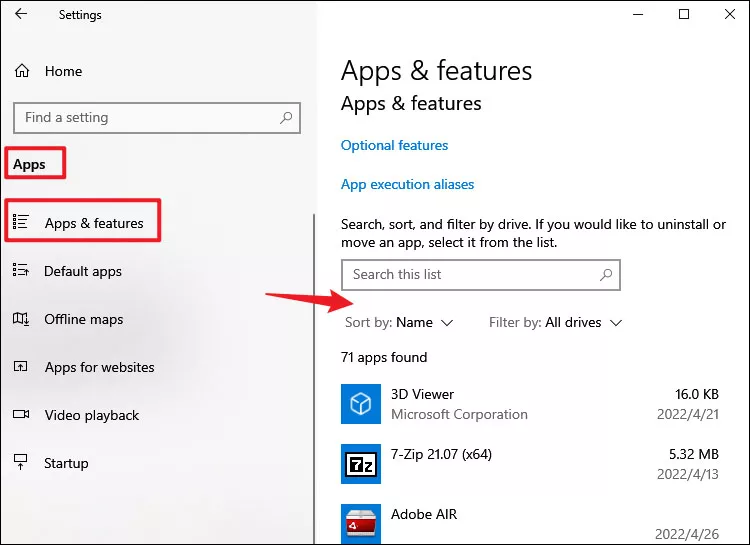This screenshot has width=750, height=545.
Task: Close the Settings window
Action: [730, 14]
